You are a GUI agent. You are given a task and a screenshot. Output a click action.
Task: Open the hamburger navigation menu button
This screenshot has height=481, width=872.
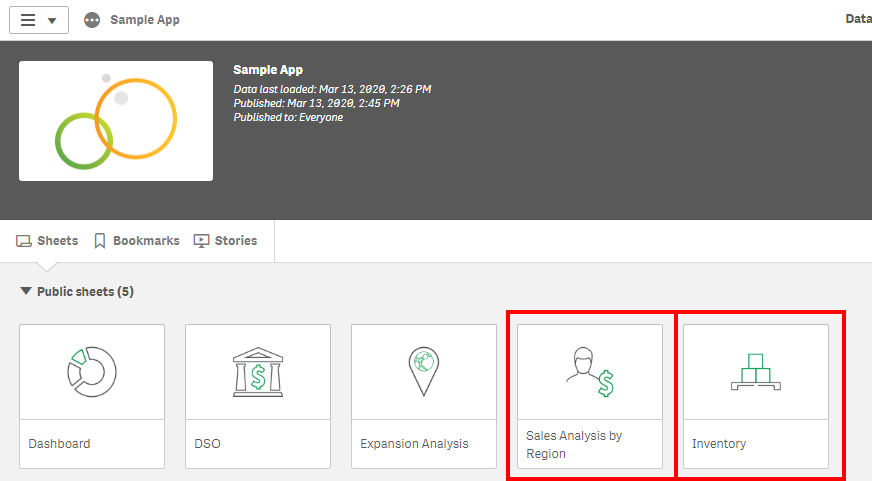click(x=39, y=20)
